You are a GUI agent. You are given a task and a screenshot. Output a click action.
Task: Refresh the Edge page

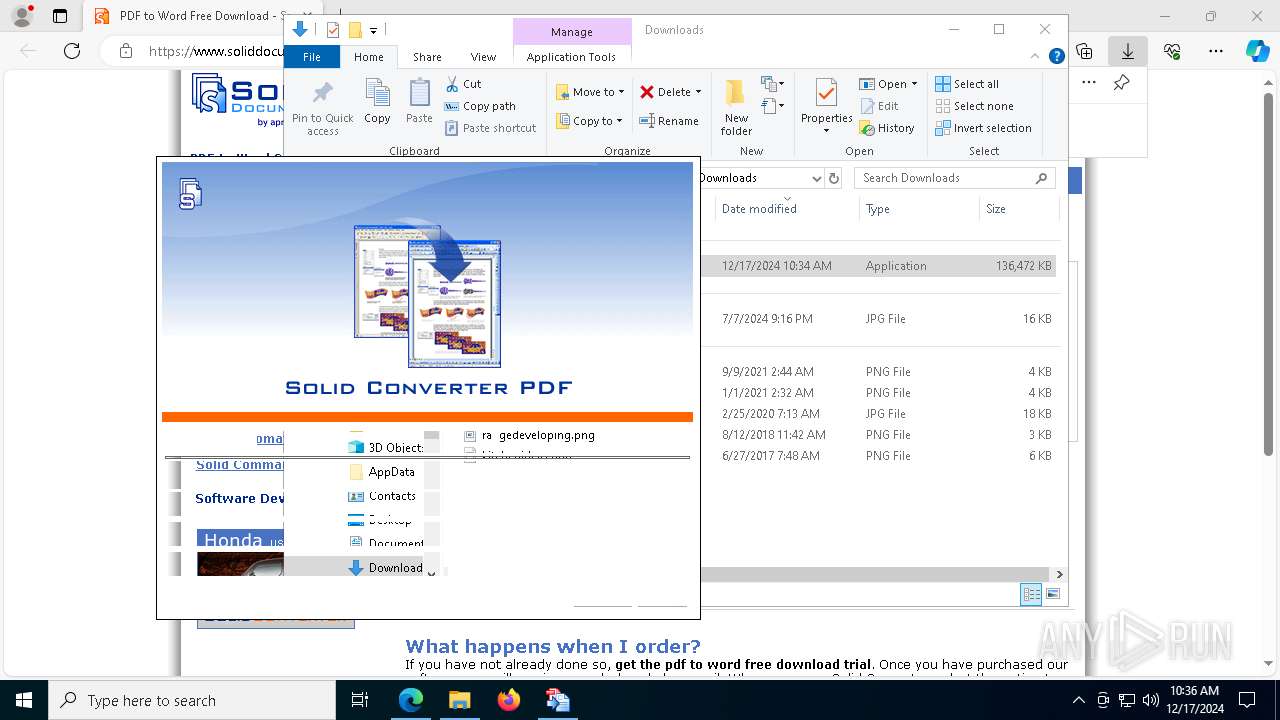[72, 50]
